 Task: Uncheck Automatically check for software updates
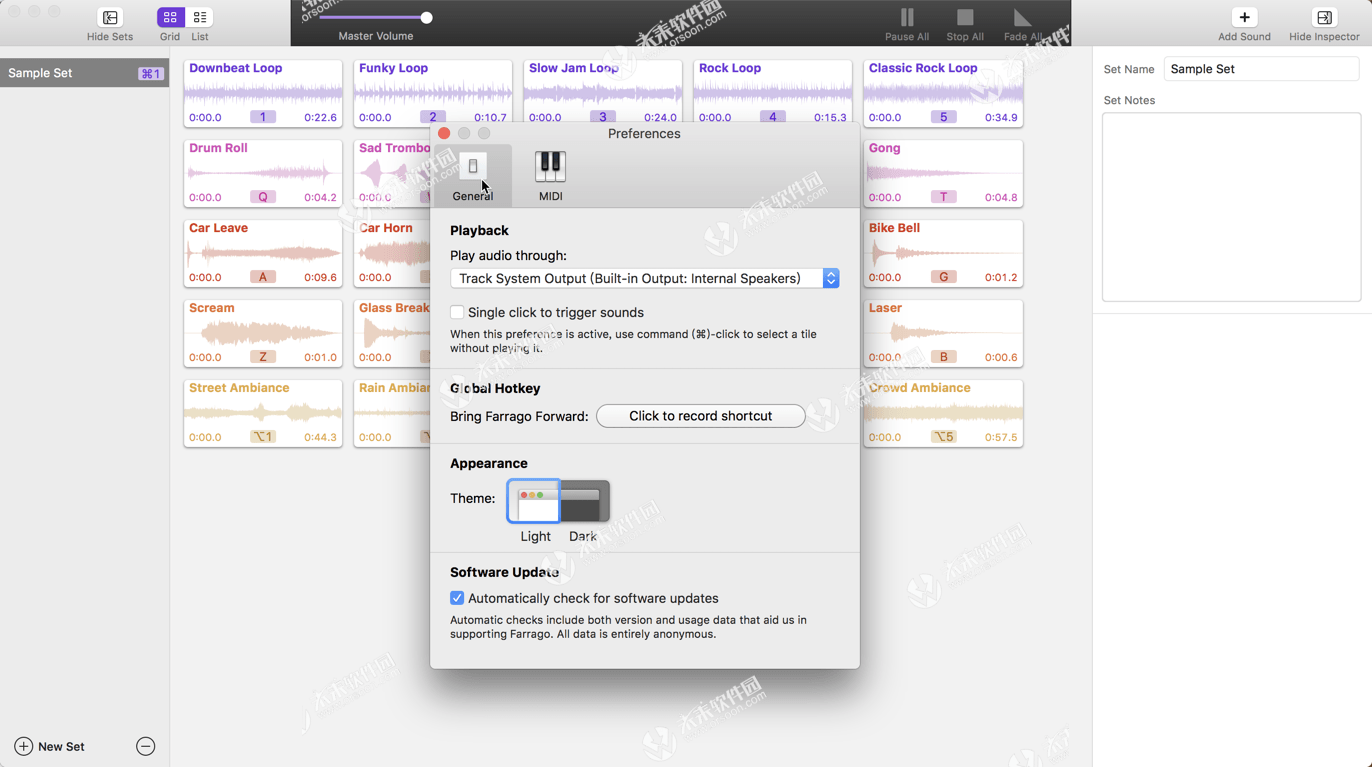(x=457, y=598)
